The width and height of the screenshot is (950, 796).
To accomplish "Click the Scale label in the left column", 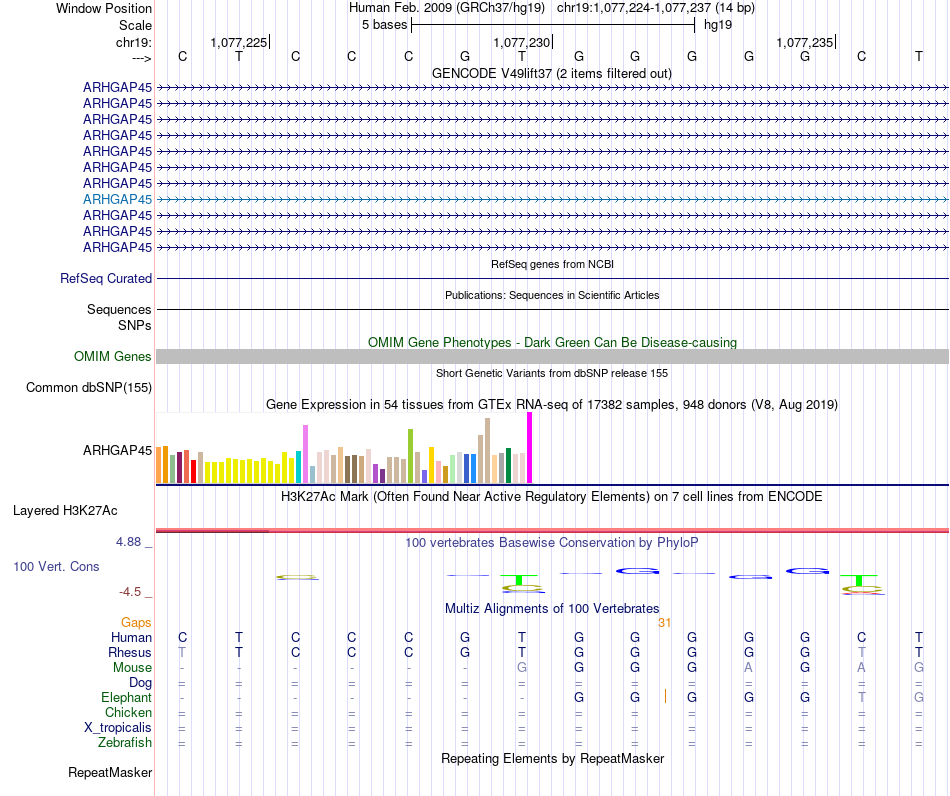I will (x=135, y=25).
